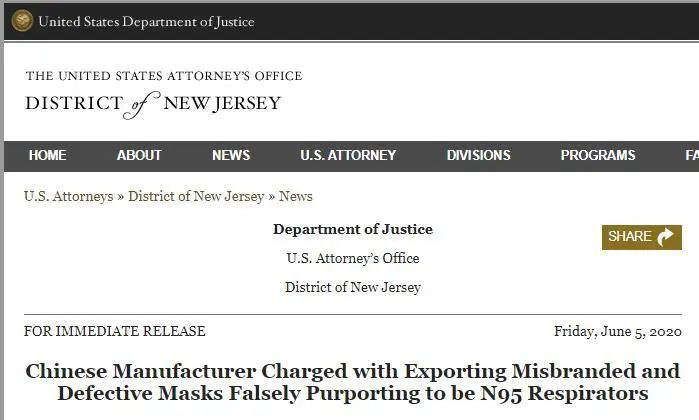Click the Department of Justice seal icon
699x420 pixels.
pos(22,21)
